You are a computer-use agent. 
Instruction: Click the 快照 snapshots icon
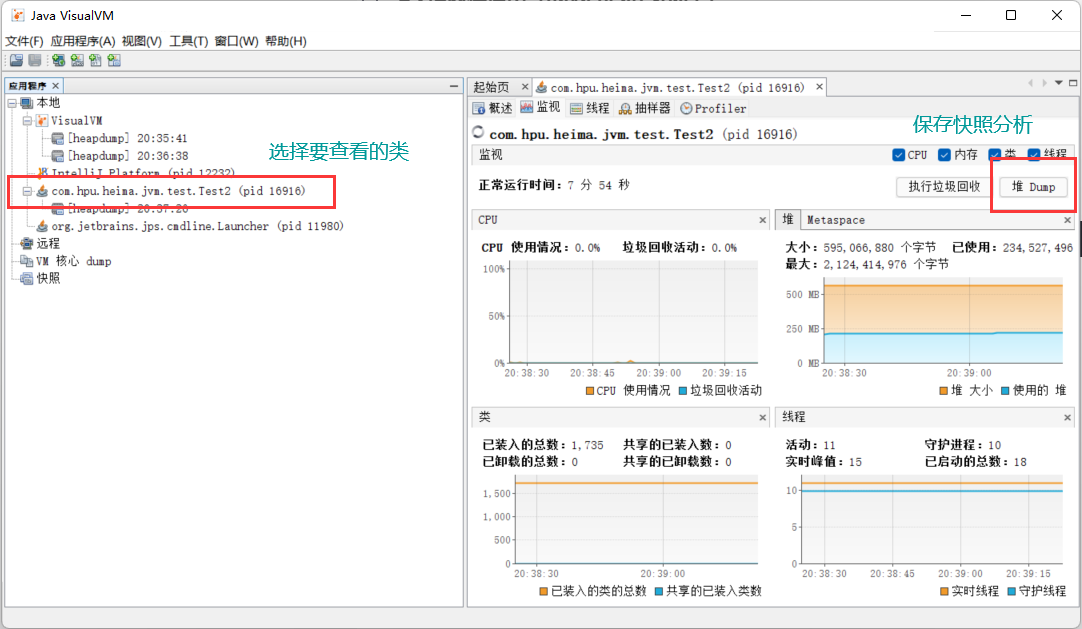27,279
